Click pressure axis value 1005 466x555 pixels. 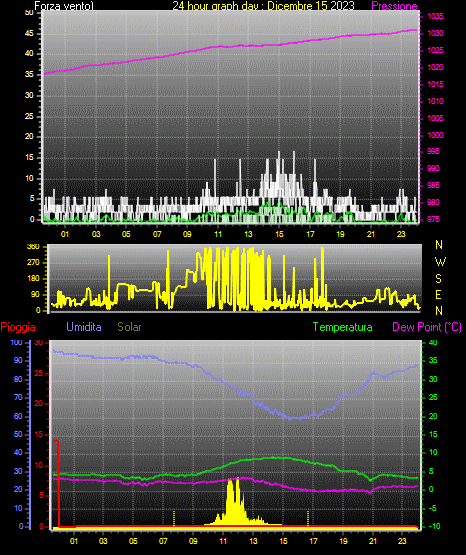[x=435, y=118]
